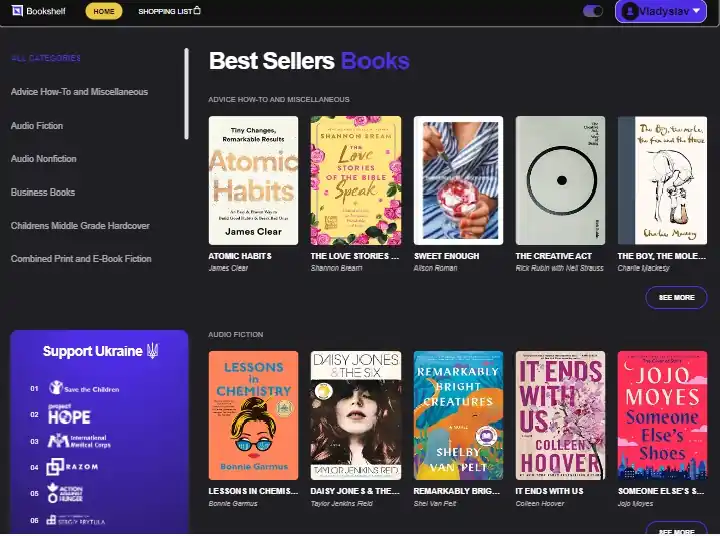Select Combined Print and E-Book Fiction category
Screen dimensions: 720x536
click(x=81, y=259)
